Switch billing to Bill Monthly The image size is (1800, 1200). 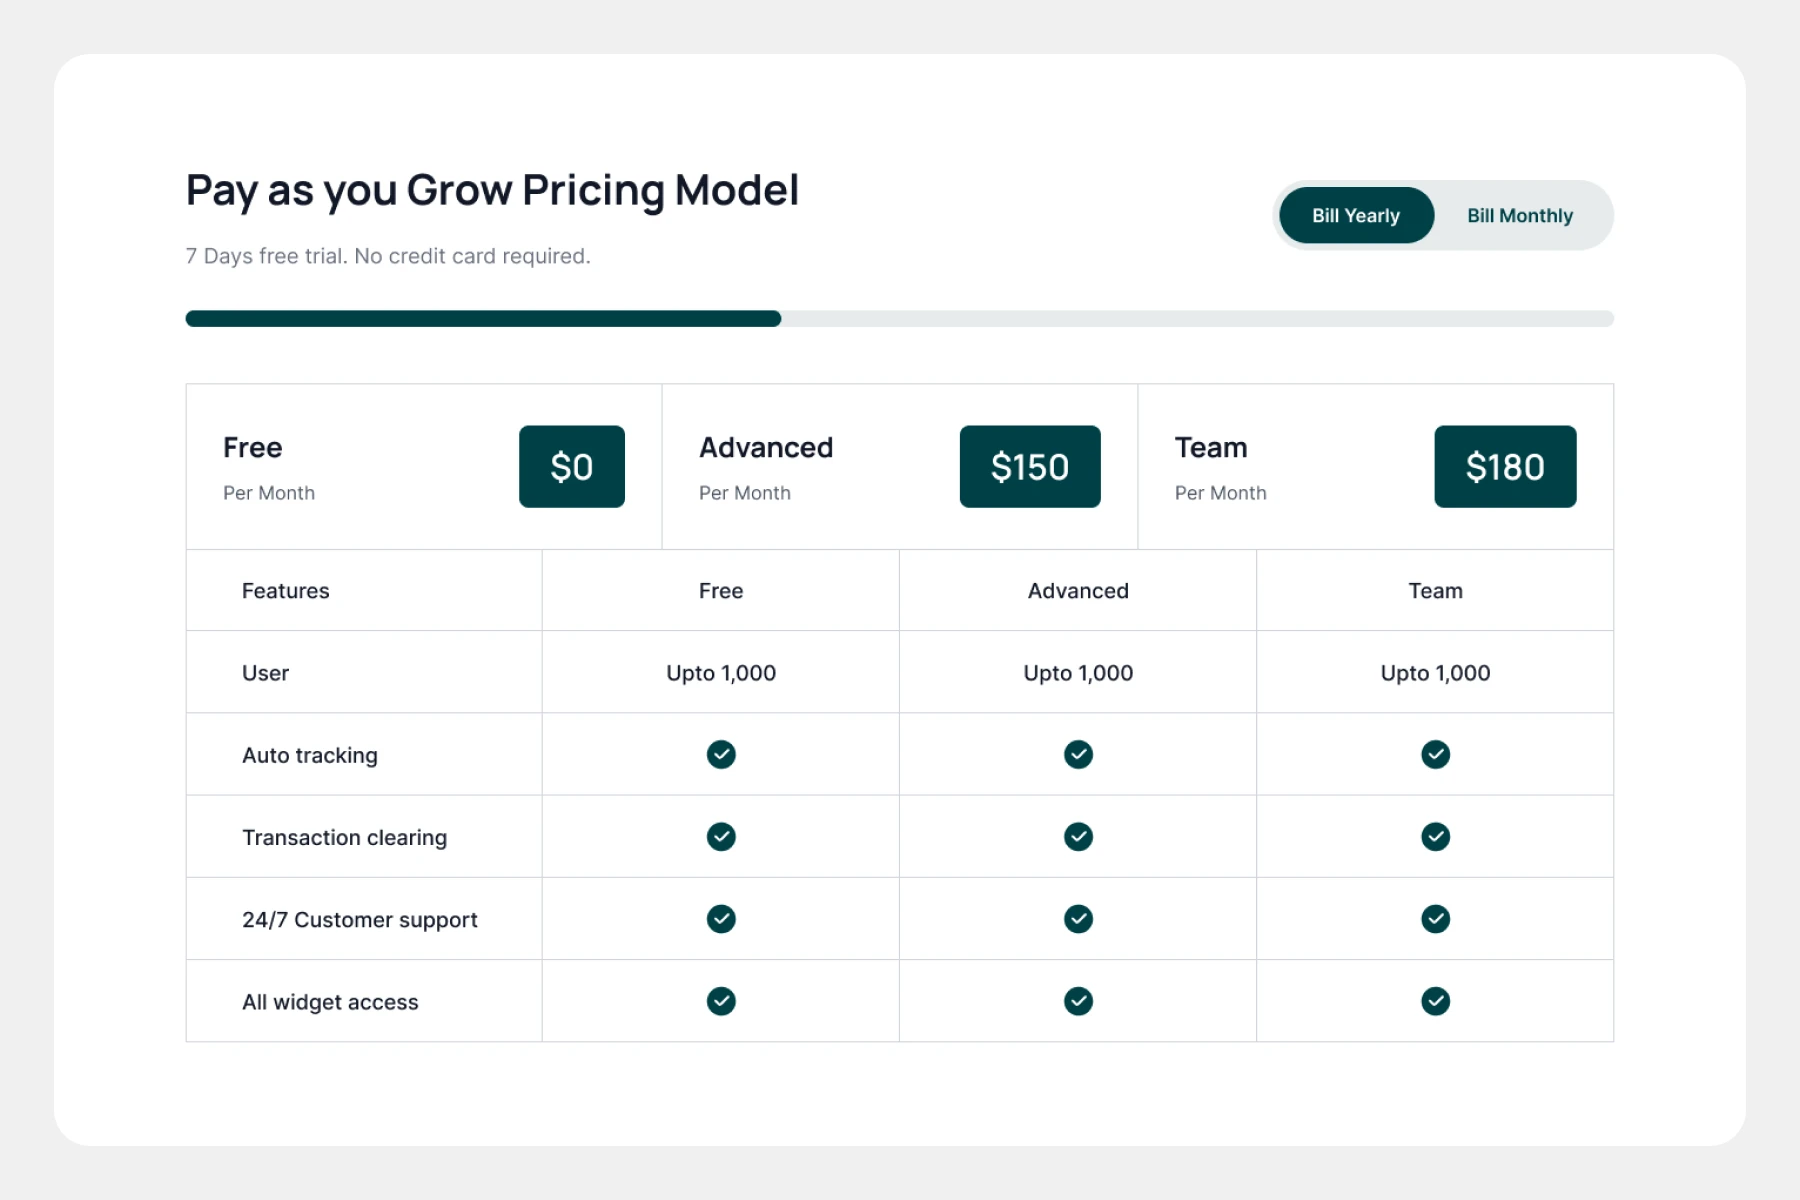click(1519, 216)
